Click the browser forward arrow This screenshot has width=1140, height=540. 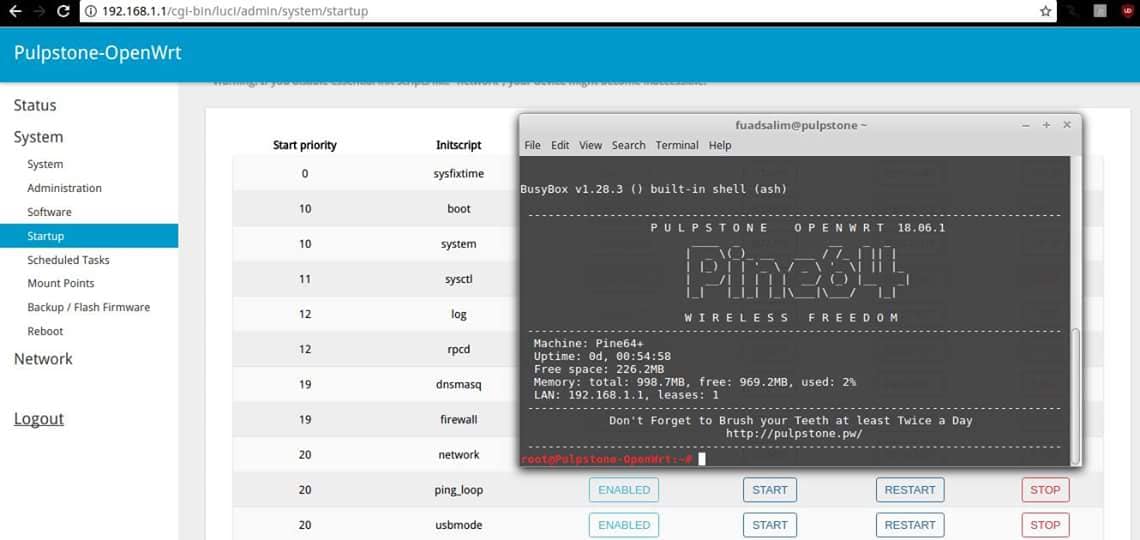tap(39, 11)
